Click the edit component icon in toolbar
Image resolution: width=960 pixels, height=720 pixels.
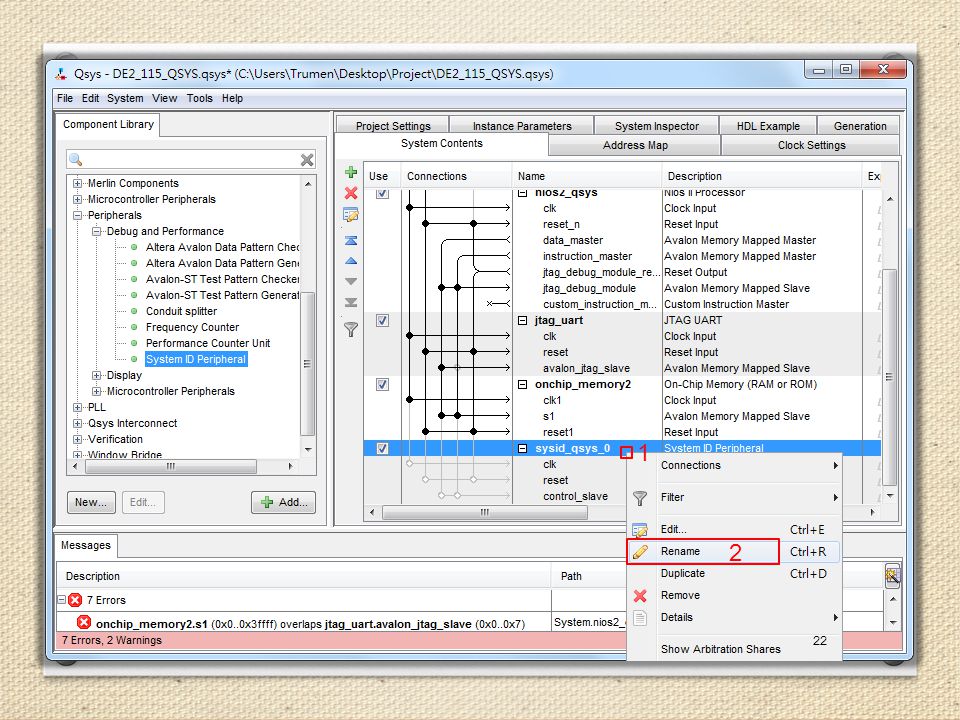click(351, 215)
